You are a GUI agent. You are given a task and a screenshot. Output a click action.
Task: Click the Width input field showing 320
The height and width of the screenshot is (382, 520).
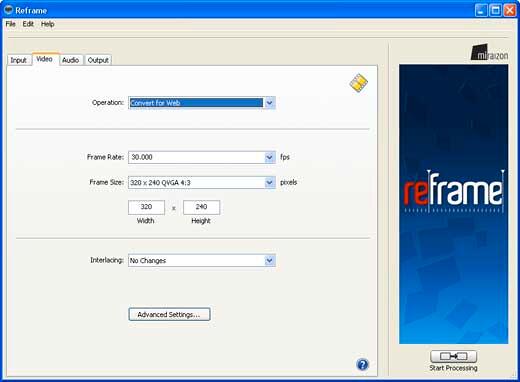point(146,207)
